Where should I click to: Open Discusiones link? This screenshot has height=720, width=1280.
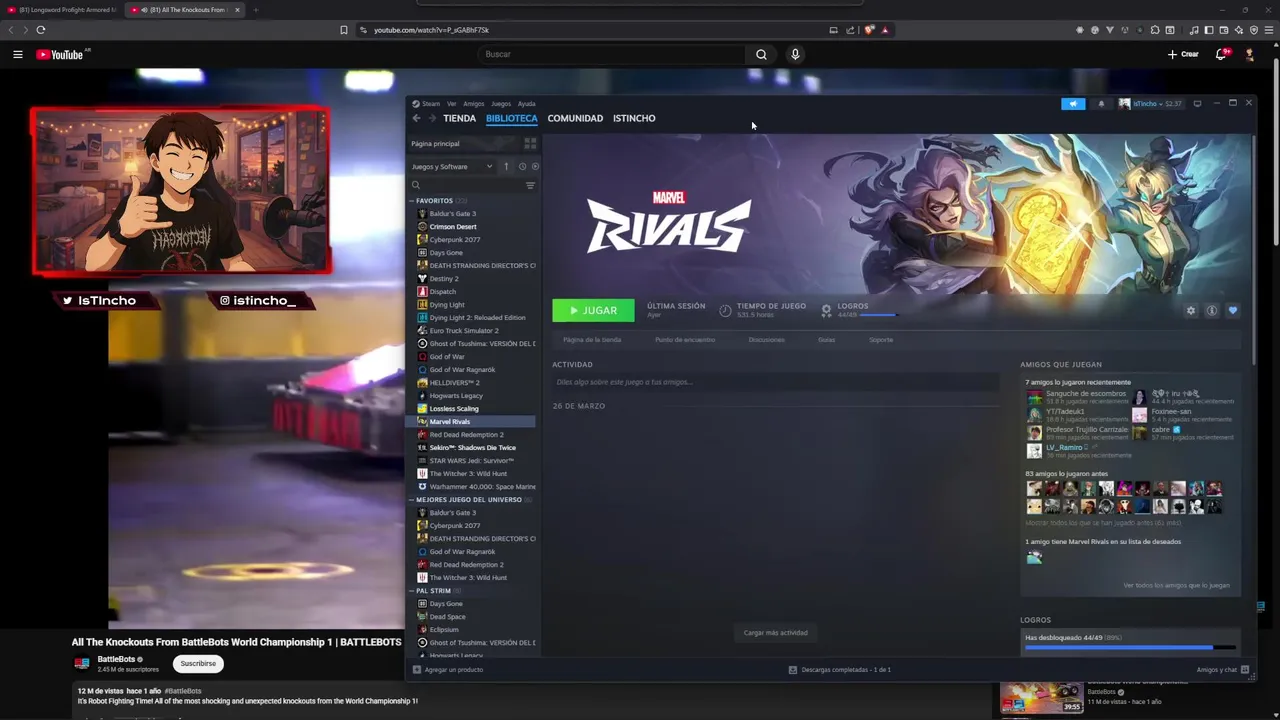point(766,339)
